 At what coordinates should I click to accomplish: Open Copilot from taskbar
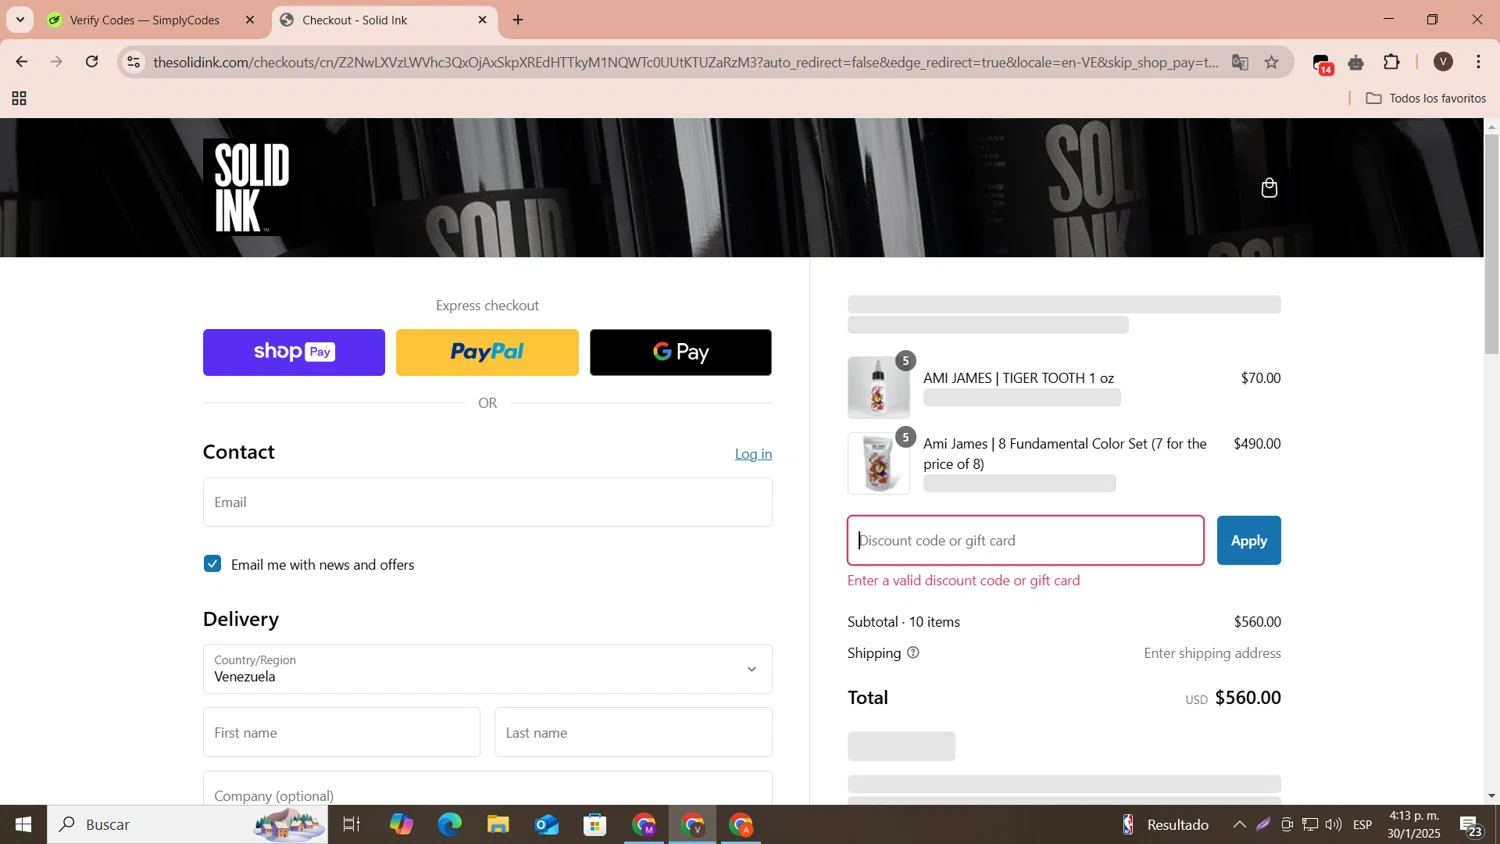401,825
